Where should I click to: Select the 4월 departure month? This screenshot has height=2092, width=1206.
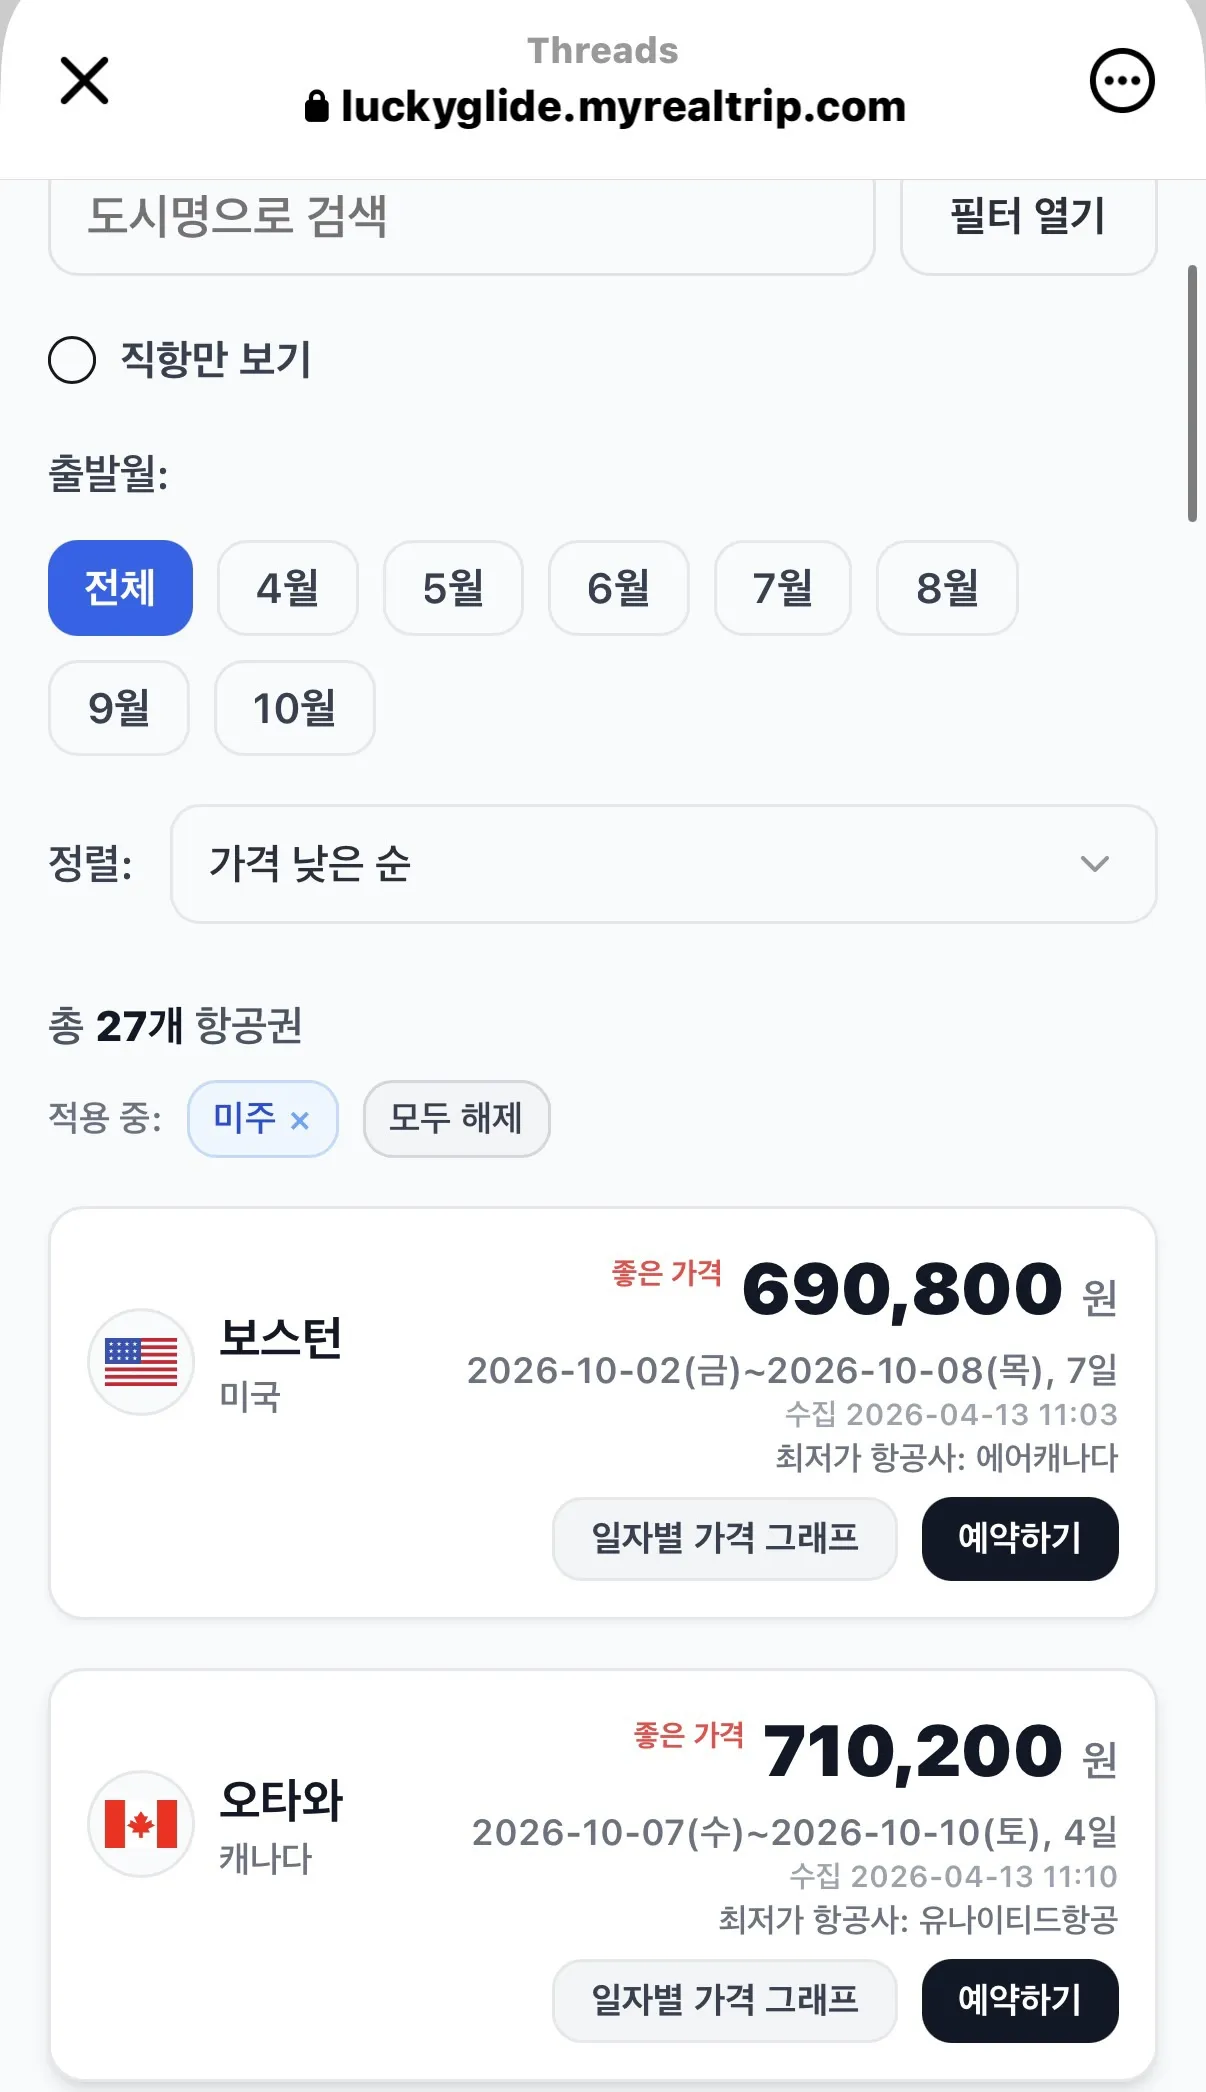288,588
